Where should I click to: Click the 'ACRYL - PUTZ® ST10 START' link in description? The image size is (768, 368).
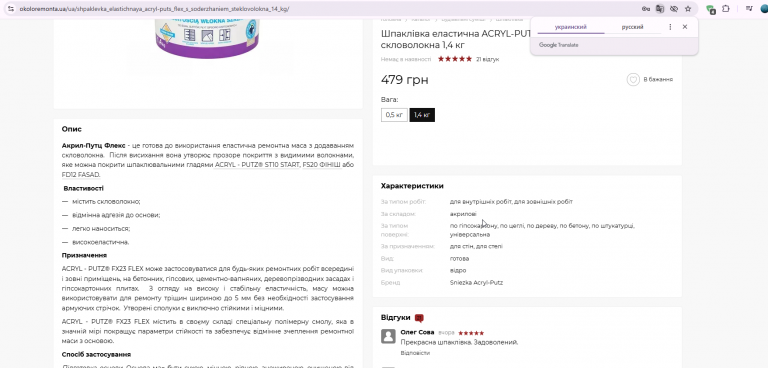pyautogui.click(x=257, y=165)
